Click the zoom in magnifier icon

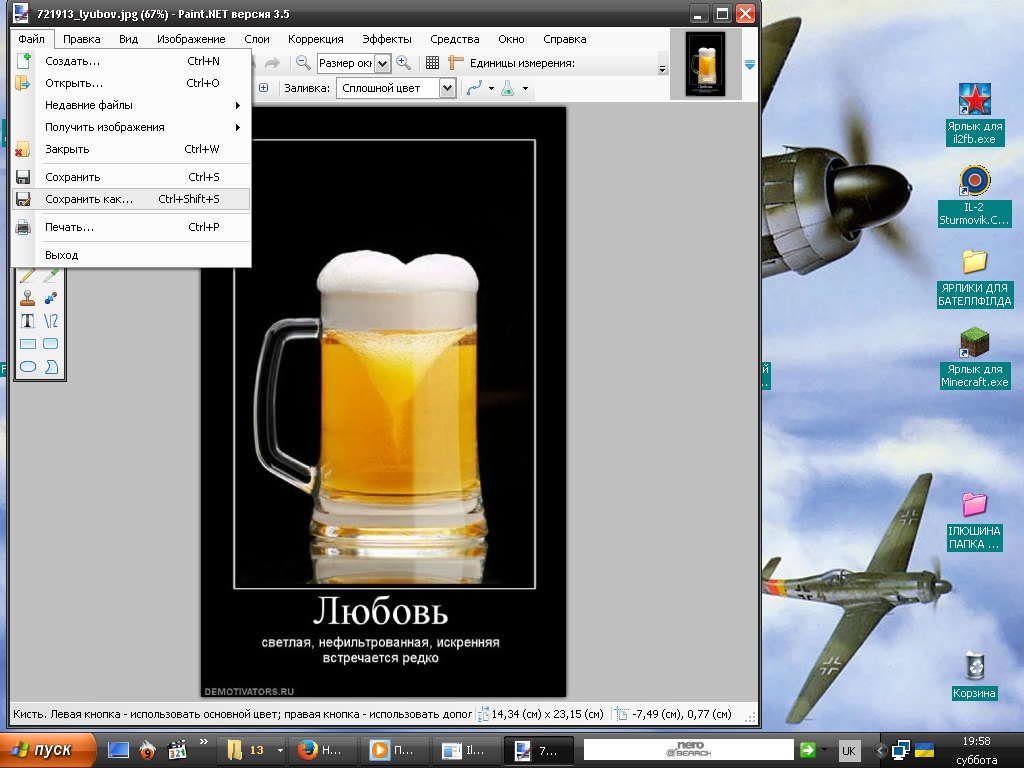(403, 63)
